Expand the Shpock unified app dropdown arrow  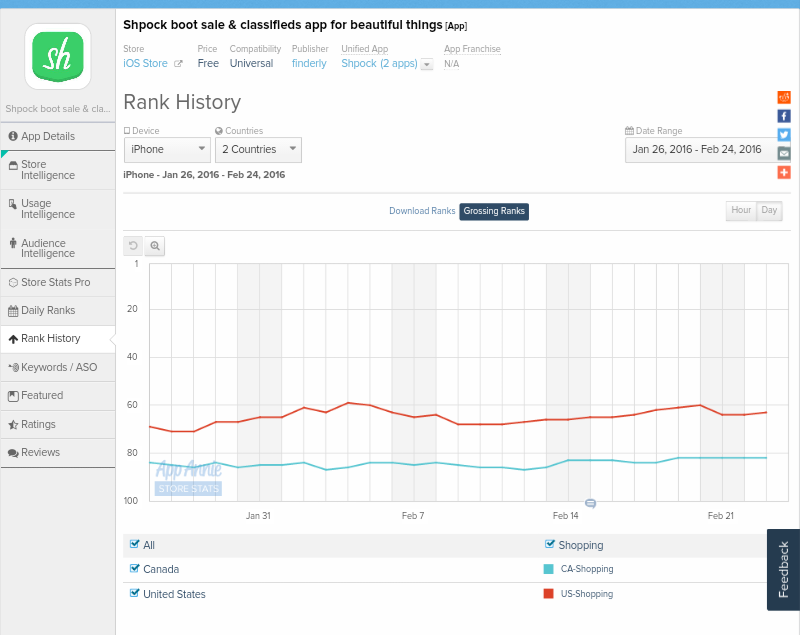pos(427,64)
